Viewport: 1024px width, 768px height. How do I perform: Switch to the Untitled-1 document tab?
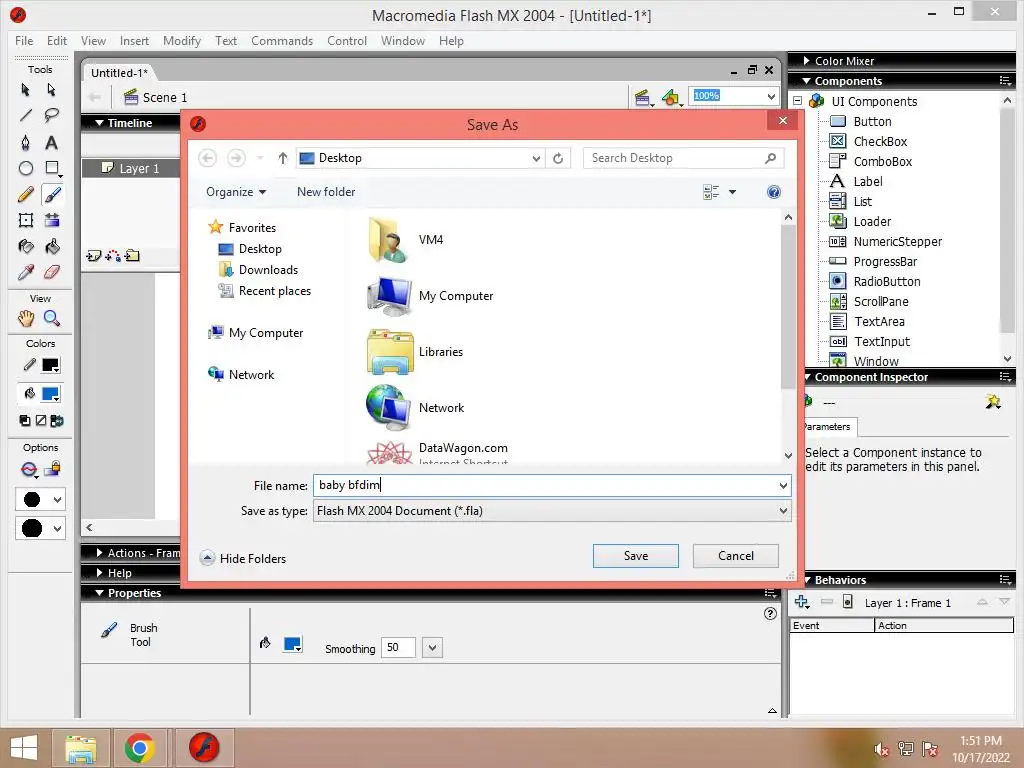(x=120, y=72)
